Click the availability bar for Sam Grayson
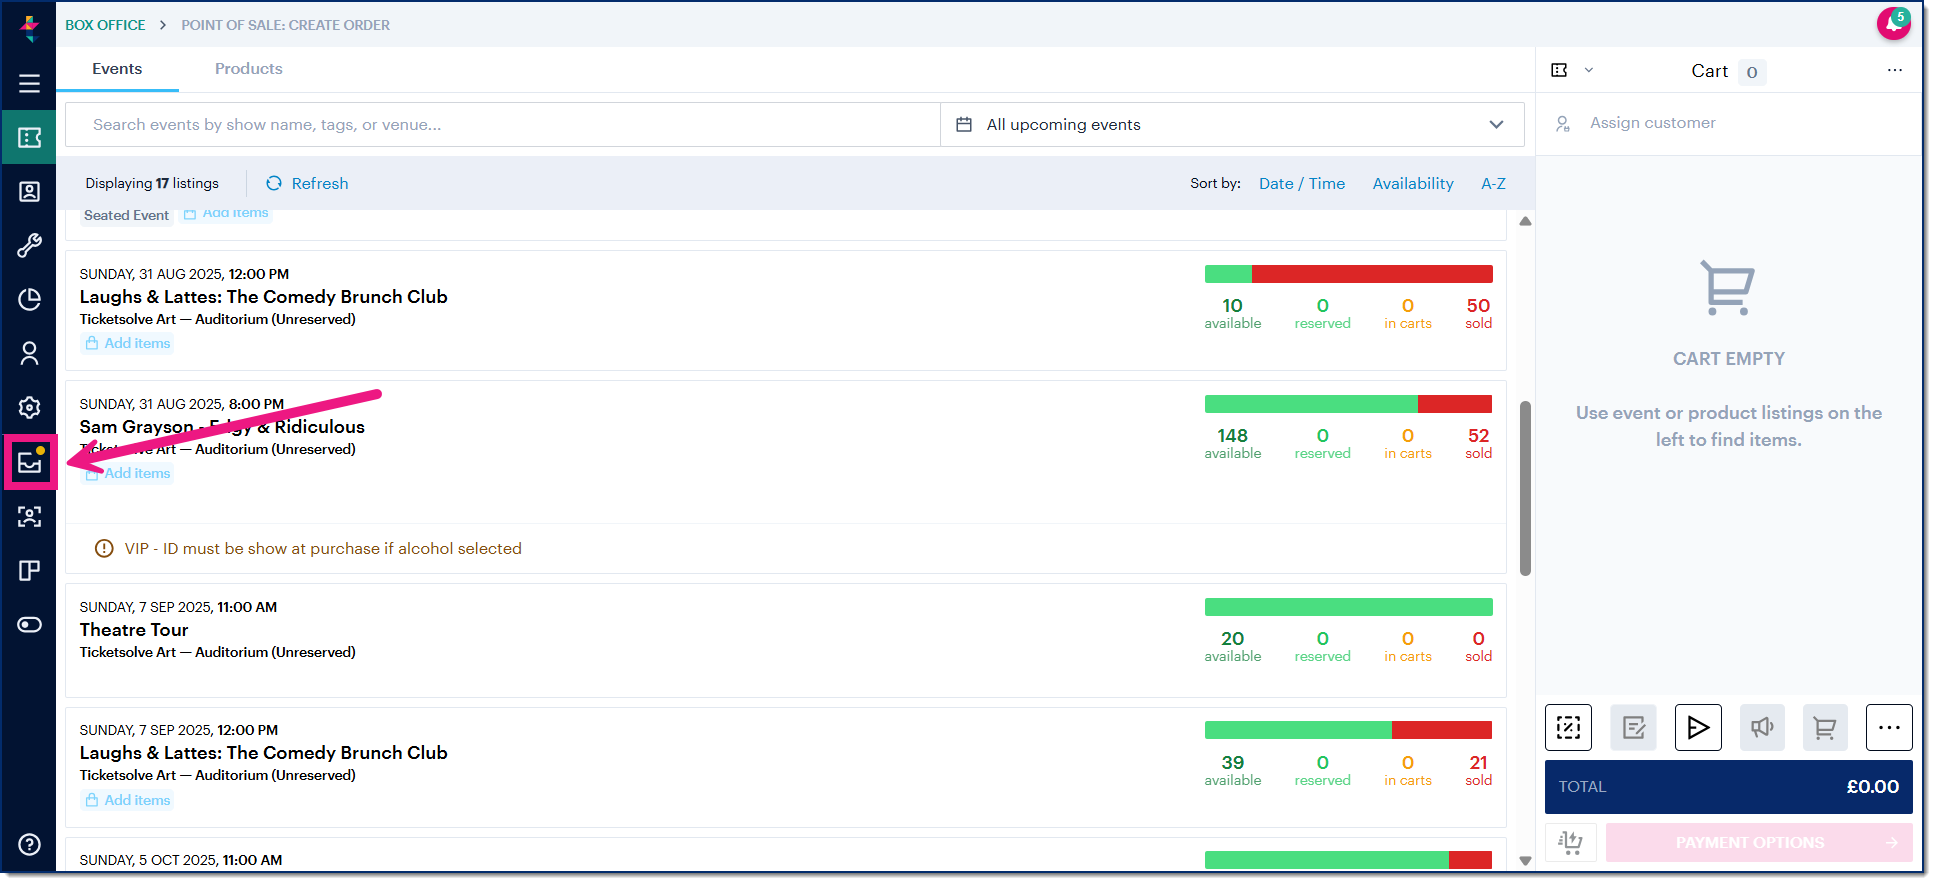The height and width of the screenshot is (883, 1934). click(x=1348, y=404)
